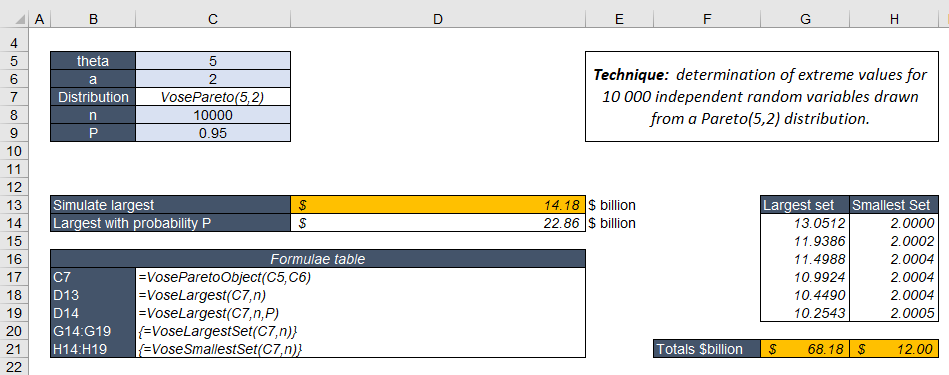The width and height of the screenshot is (949, 375).
Task: Select cell with value 11.9386
Action: 805,241
